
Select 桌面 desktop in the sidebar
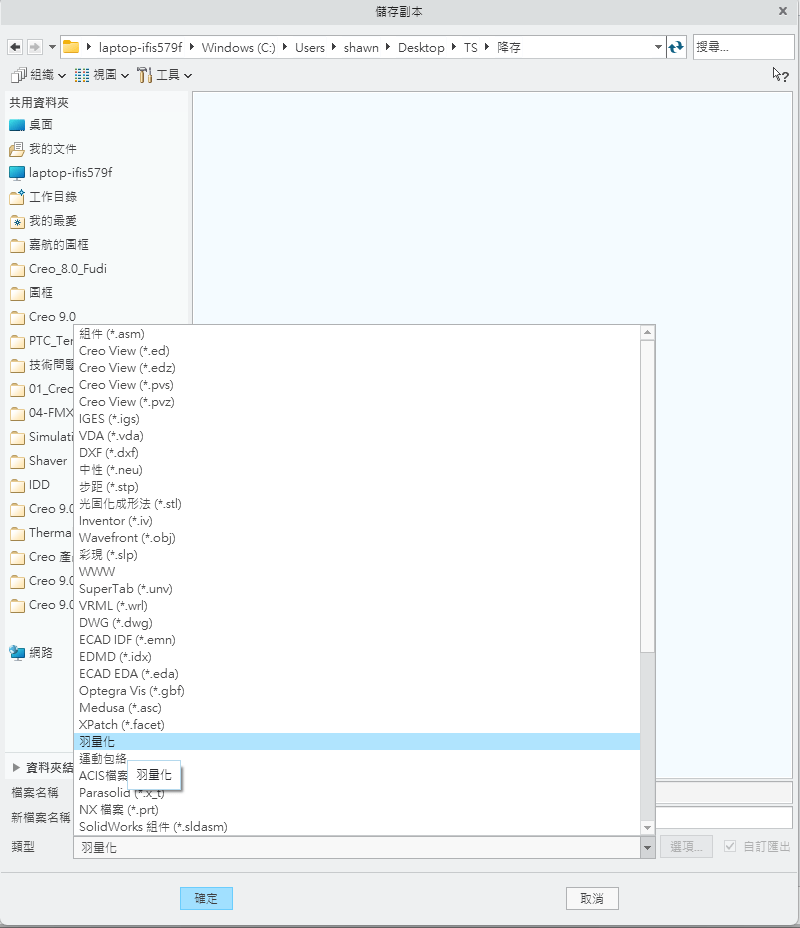pyautogui.click(x=40, y=125)
